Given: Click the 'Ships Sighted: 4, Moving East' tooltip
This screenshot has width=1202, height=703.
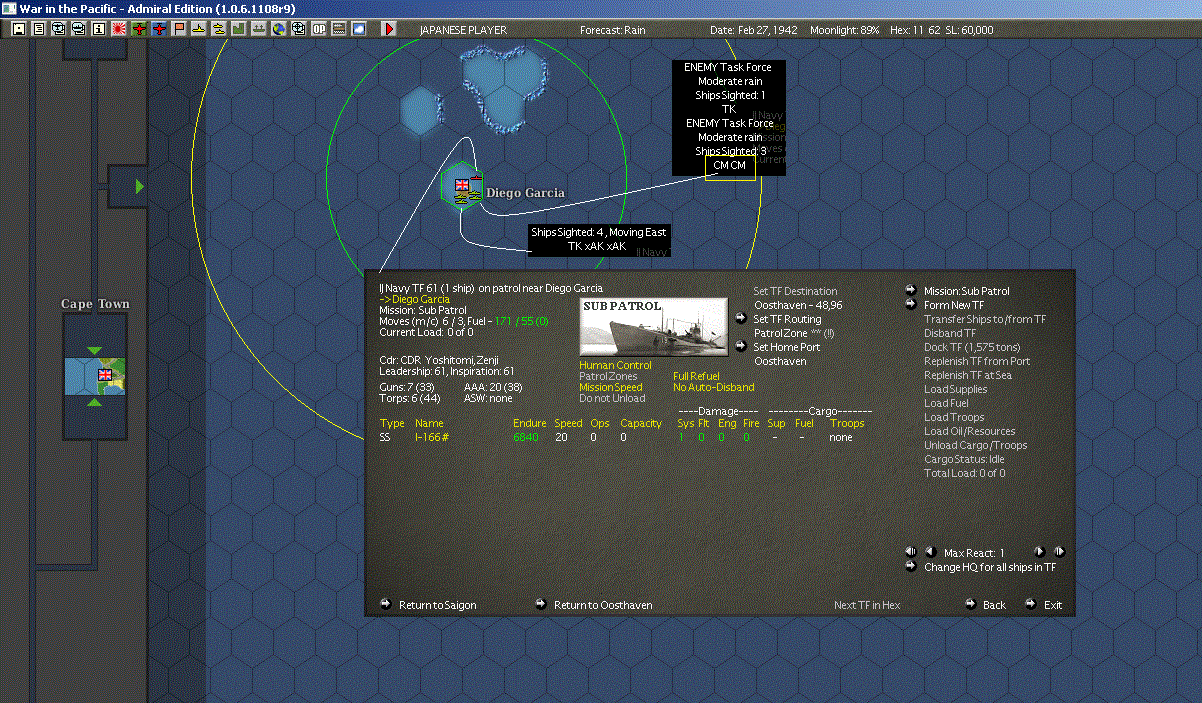Looking at the screenshot, I should click(x=598, y=238).
